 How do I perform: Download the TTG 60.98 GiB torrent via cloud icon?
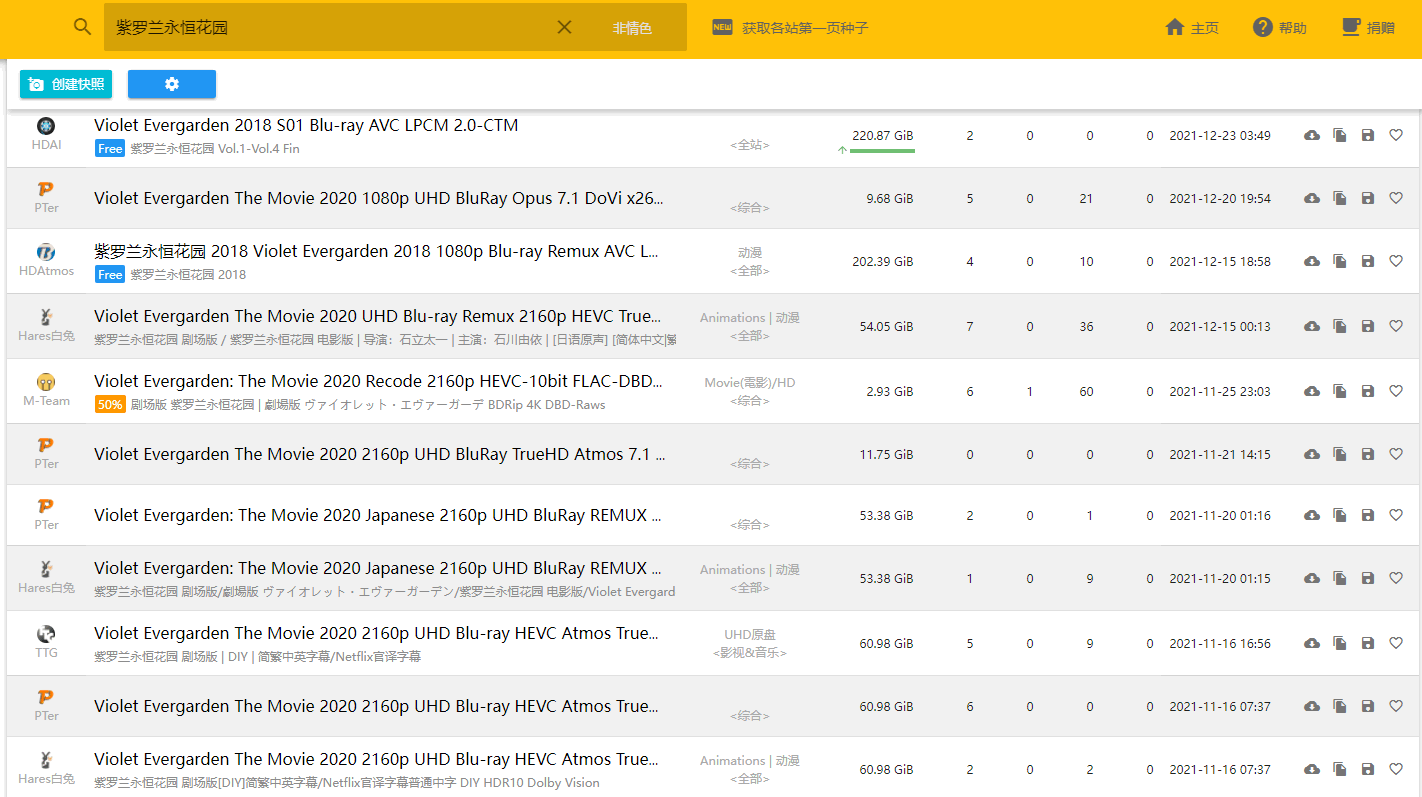click(1312, 643)
